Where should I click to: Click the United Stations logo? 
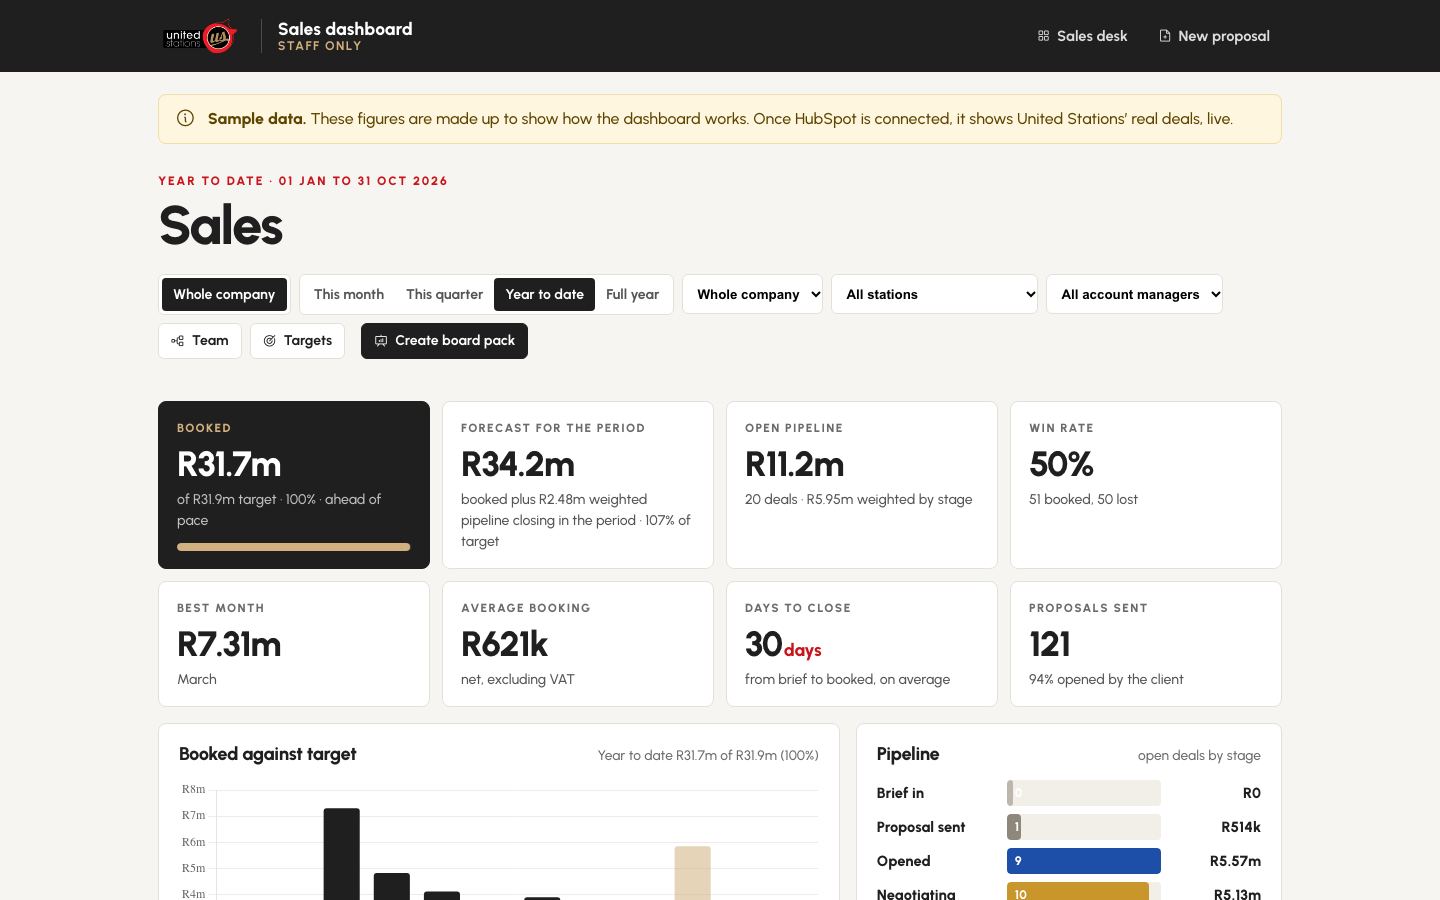point(200,36)
